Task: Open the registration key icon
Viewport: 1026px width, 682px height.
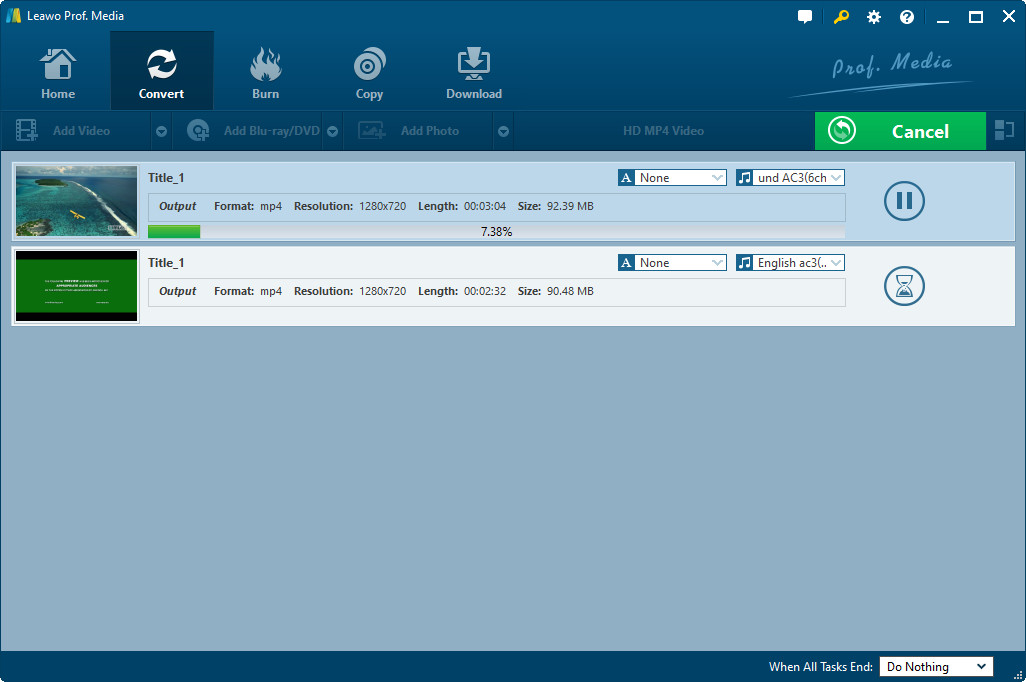Action: click(x=841, y=17)
